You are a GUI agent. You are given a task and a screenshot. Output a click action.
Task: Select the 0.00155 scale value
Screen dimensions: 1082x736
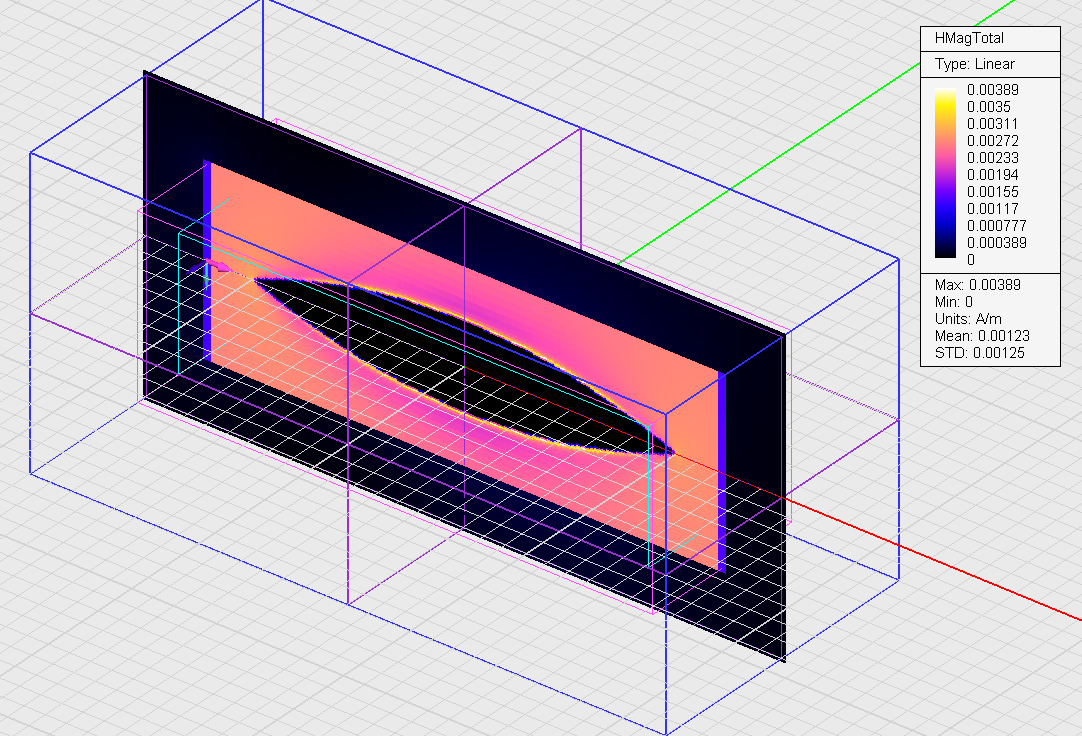tap(992, 192)
